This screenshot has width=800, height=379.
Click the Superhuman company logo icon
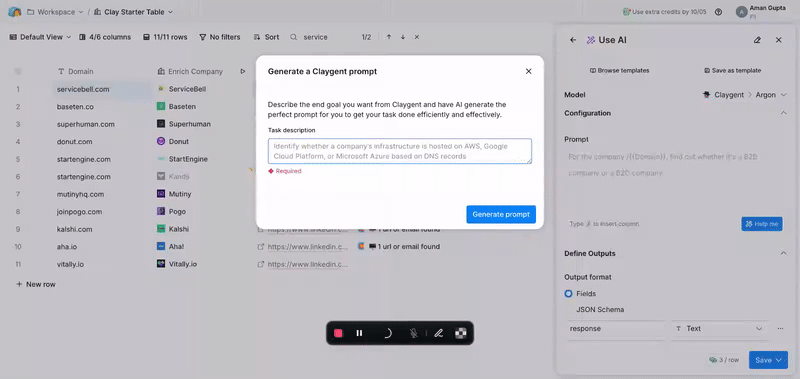tap(161, 124)
